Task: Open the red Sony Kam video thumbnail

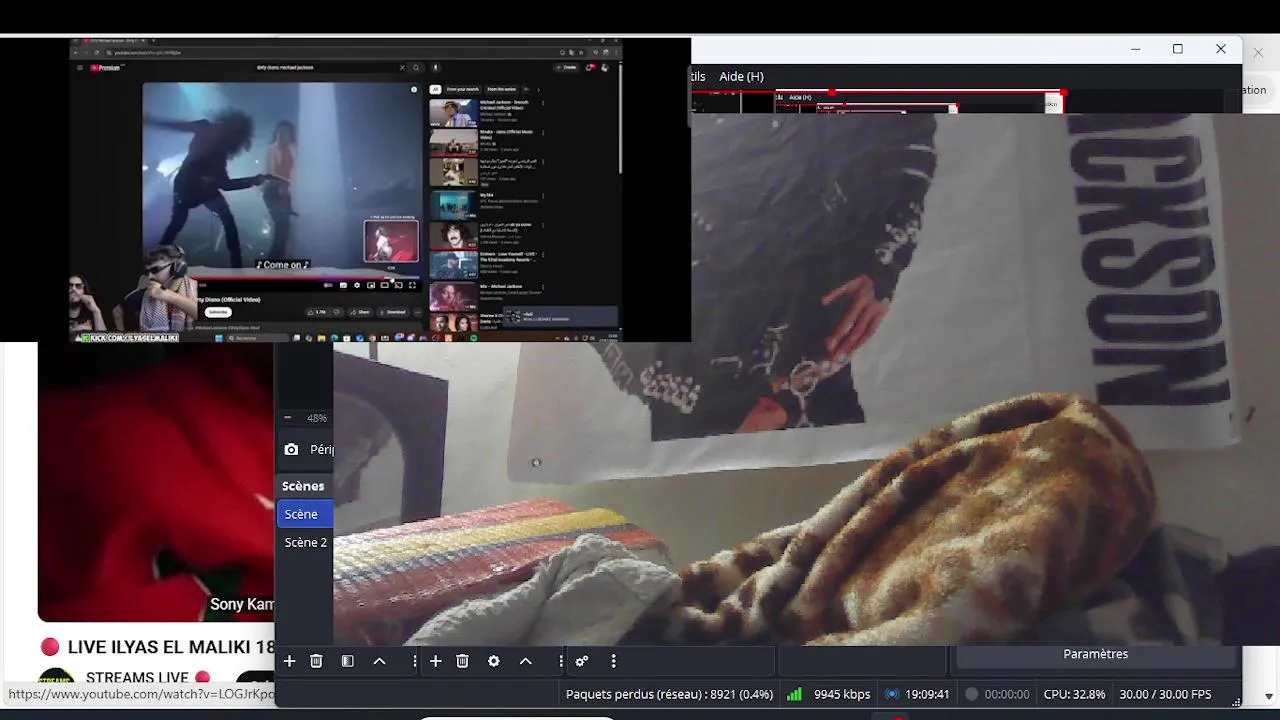Action: click(156, 482)
